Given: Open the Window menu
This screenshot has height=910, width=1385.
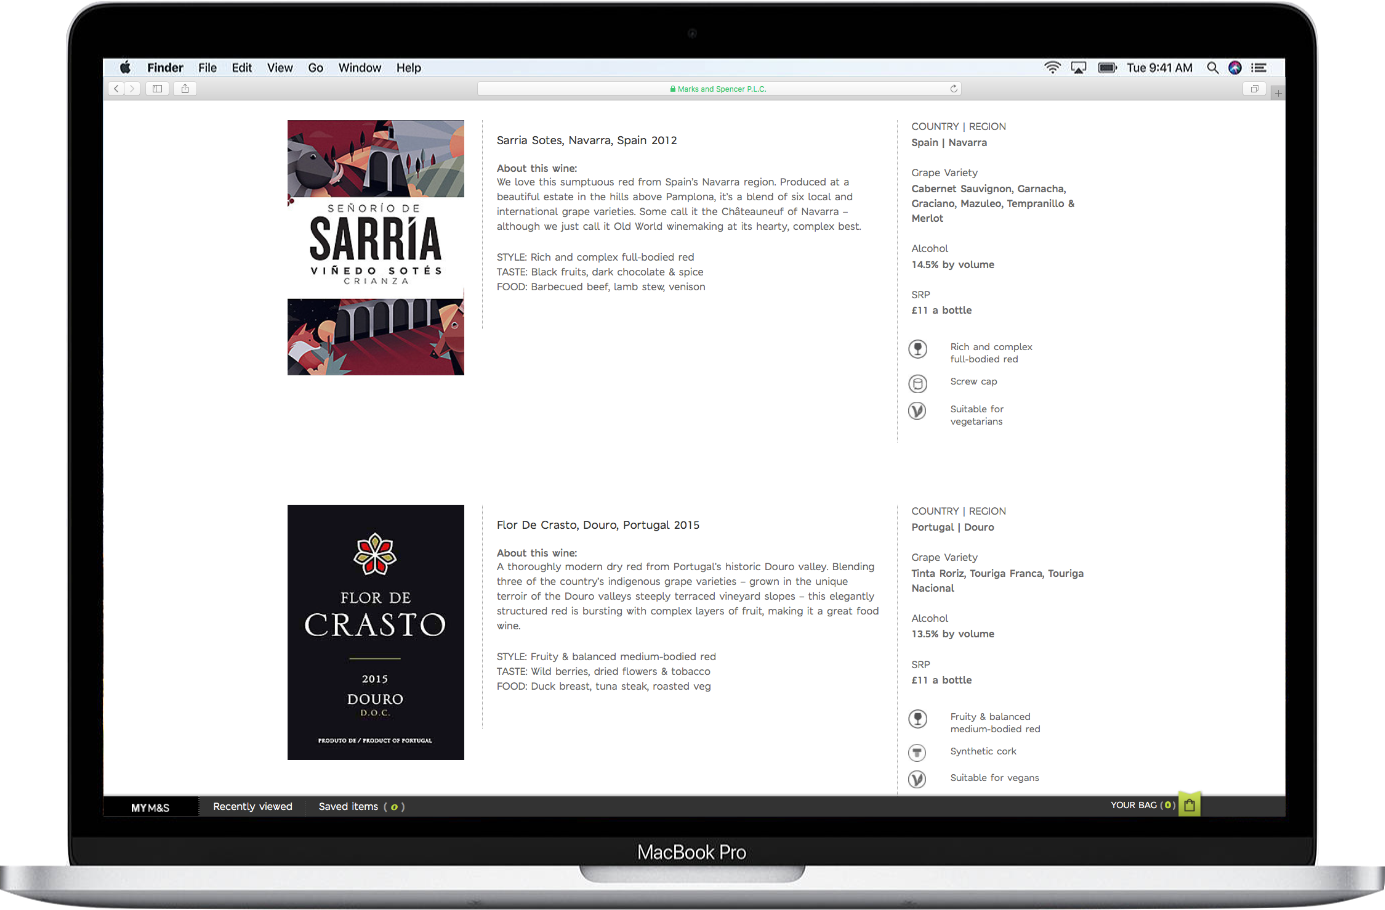Looking at the screenshot, I should (x=360, y=68).
